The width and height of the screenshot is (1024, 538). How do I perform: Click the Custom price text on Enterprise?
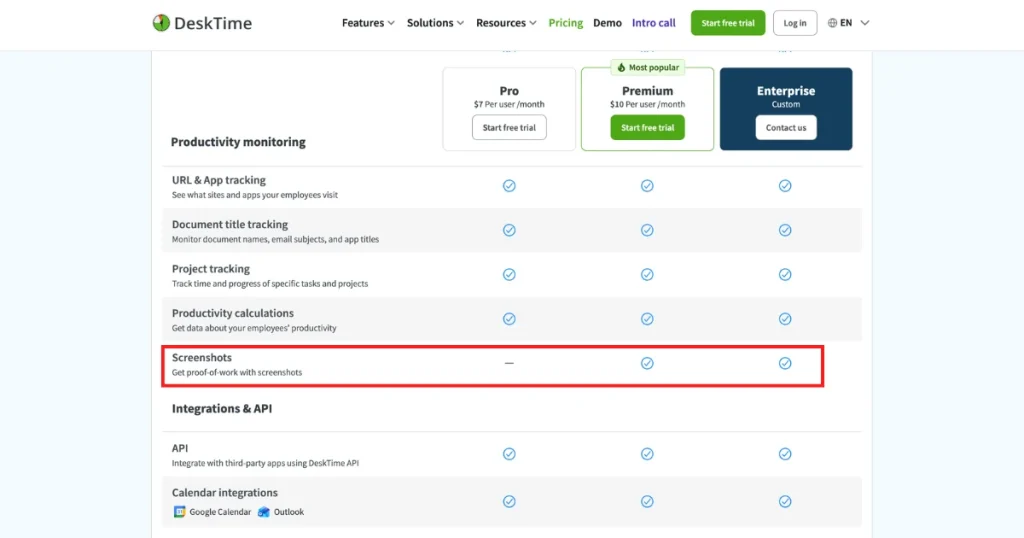point(786,104)
